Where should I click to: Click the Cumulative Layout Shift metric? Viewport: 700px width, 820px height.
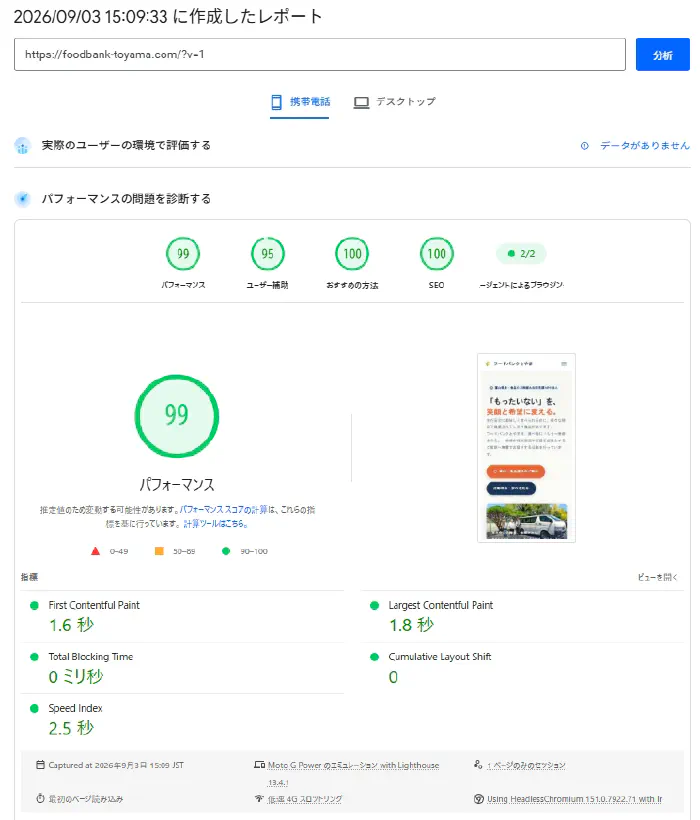(522, 668)
